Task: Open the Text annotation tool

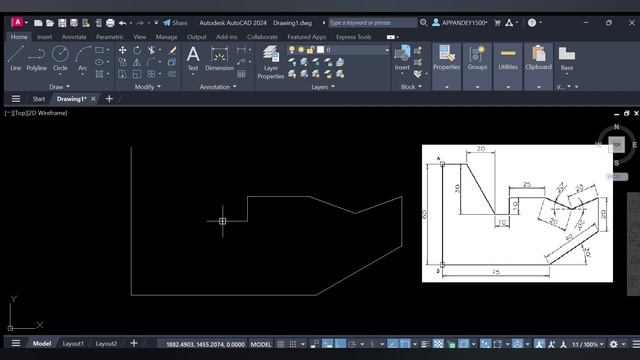Action: tap(193, 58)
